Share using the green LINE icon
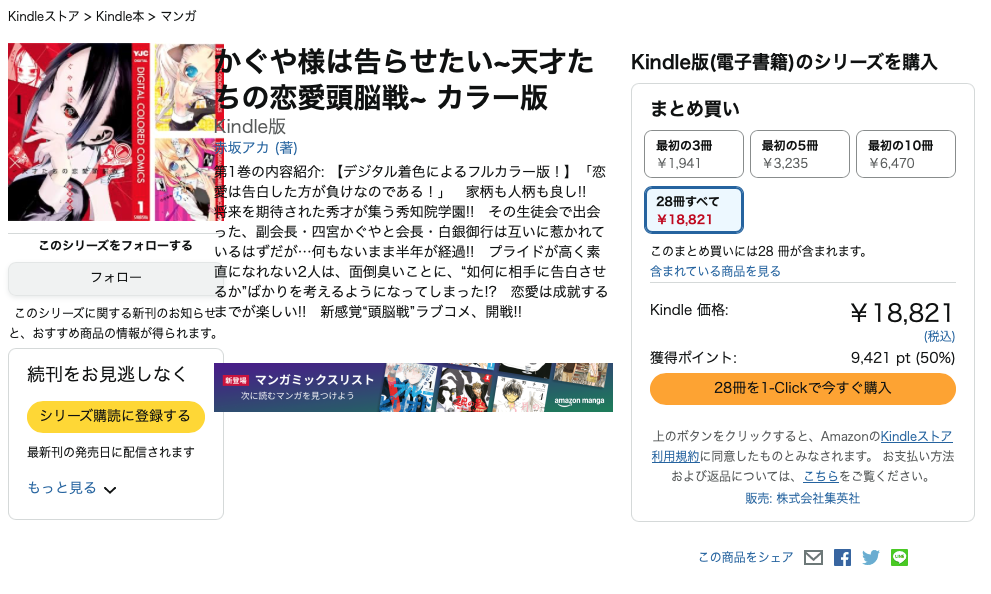This screenshot has width=991, height=594. coord(899,557)
